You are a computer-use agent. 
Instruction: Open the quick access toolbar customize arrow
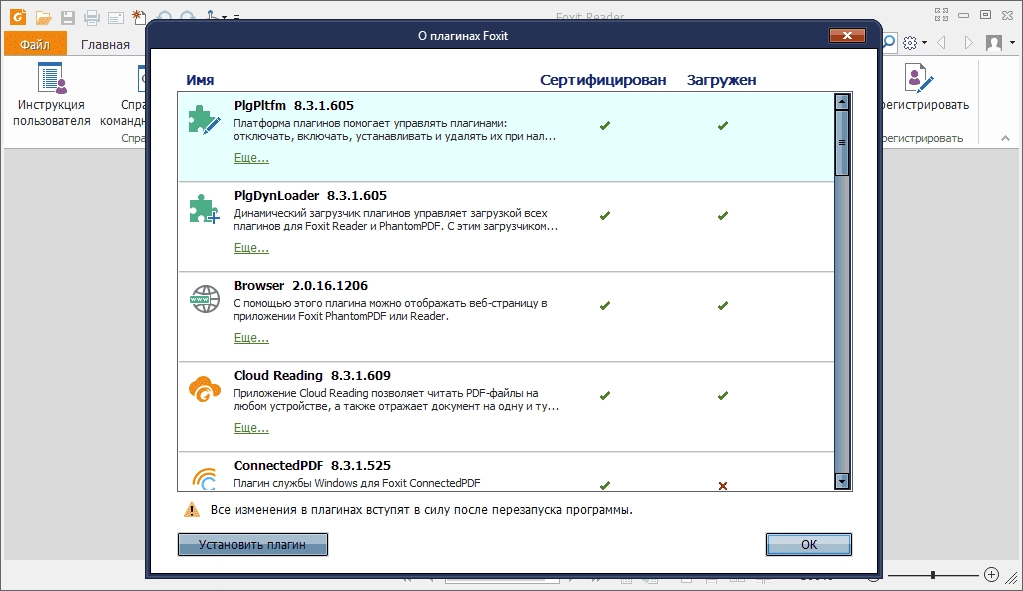pyautogui.click(x=236, y=18)
